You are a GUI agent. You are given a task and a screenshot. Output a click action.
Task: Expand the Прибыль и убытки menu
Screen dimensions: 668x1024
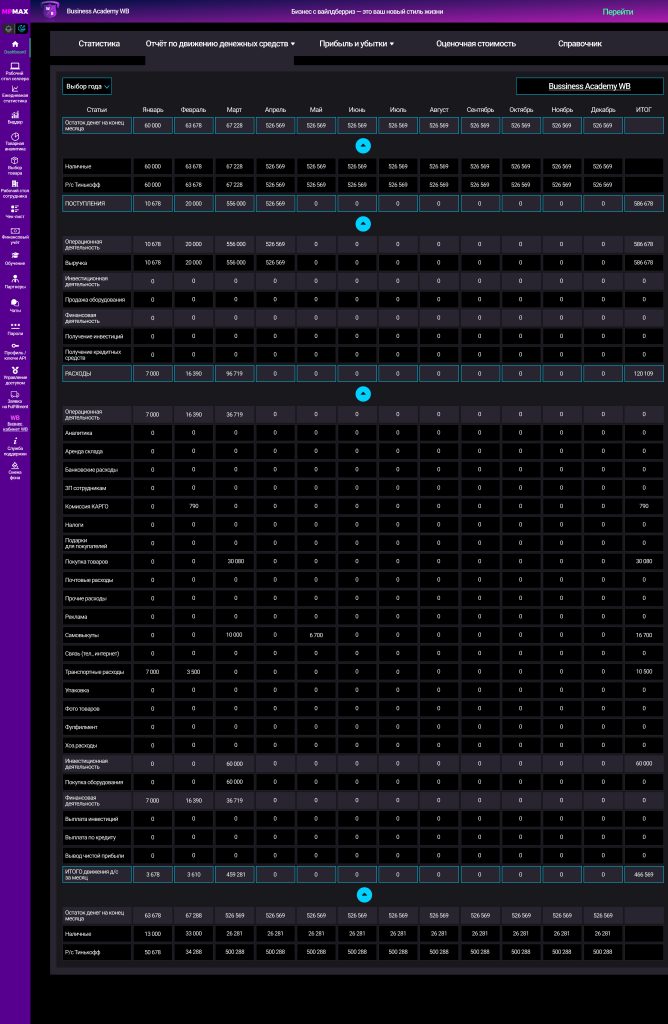(357, 44)
